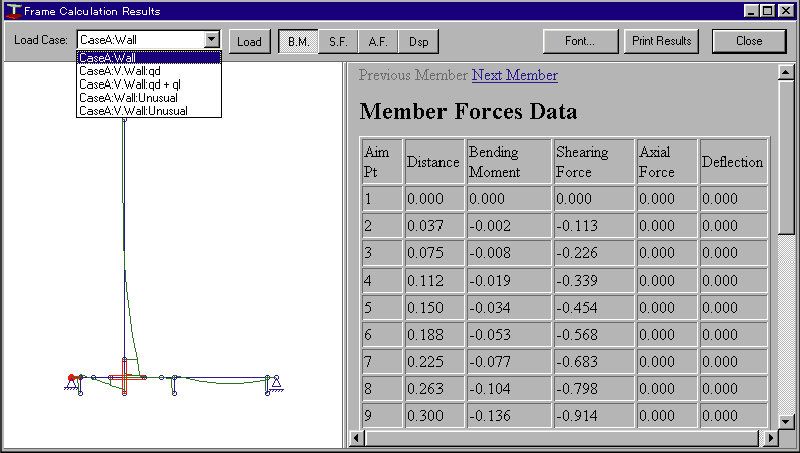Image resolution: width=800 pixels, height=453 pixels.
Task: Open the Font... settings dialog
Action: click(x=579, y=41)
